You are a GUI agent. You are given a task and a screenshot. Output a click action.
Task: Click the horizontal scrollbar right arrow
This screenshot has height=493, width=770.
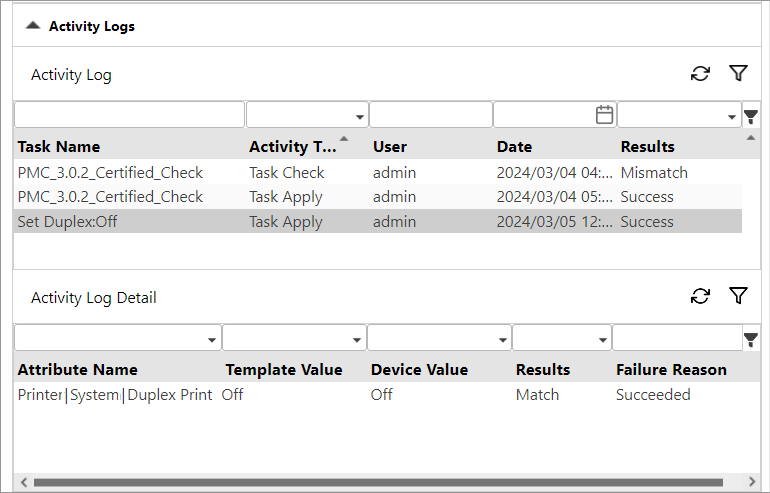pos(752,482)
